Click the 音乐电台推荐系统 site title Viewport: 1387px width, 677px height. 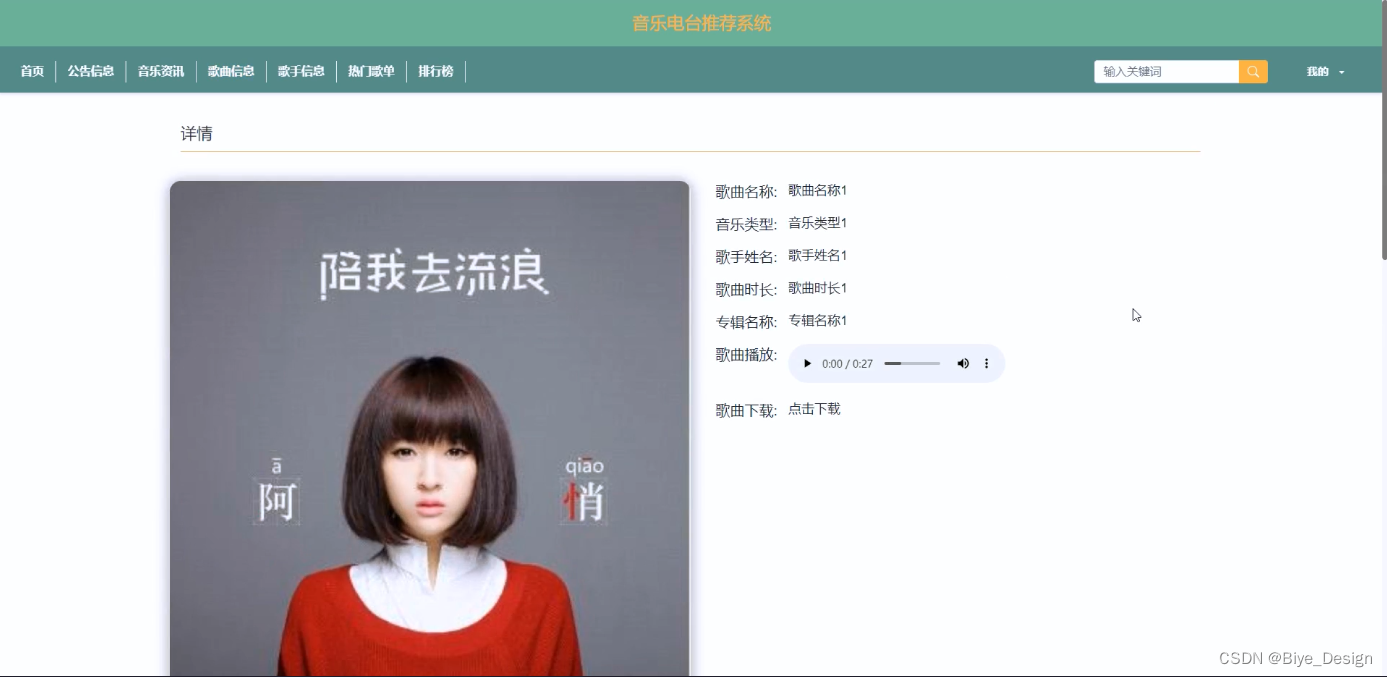(701, 23)
